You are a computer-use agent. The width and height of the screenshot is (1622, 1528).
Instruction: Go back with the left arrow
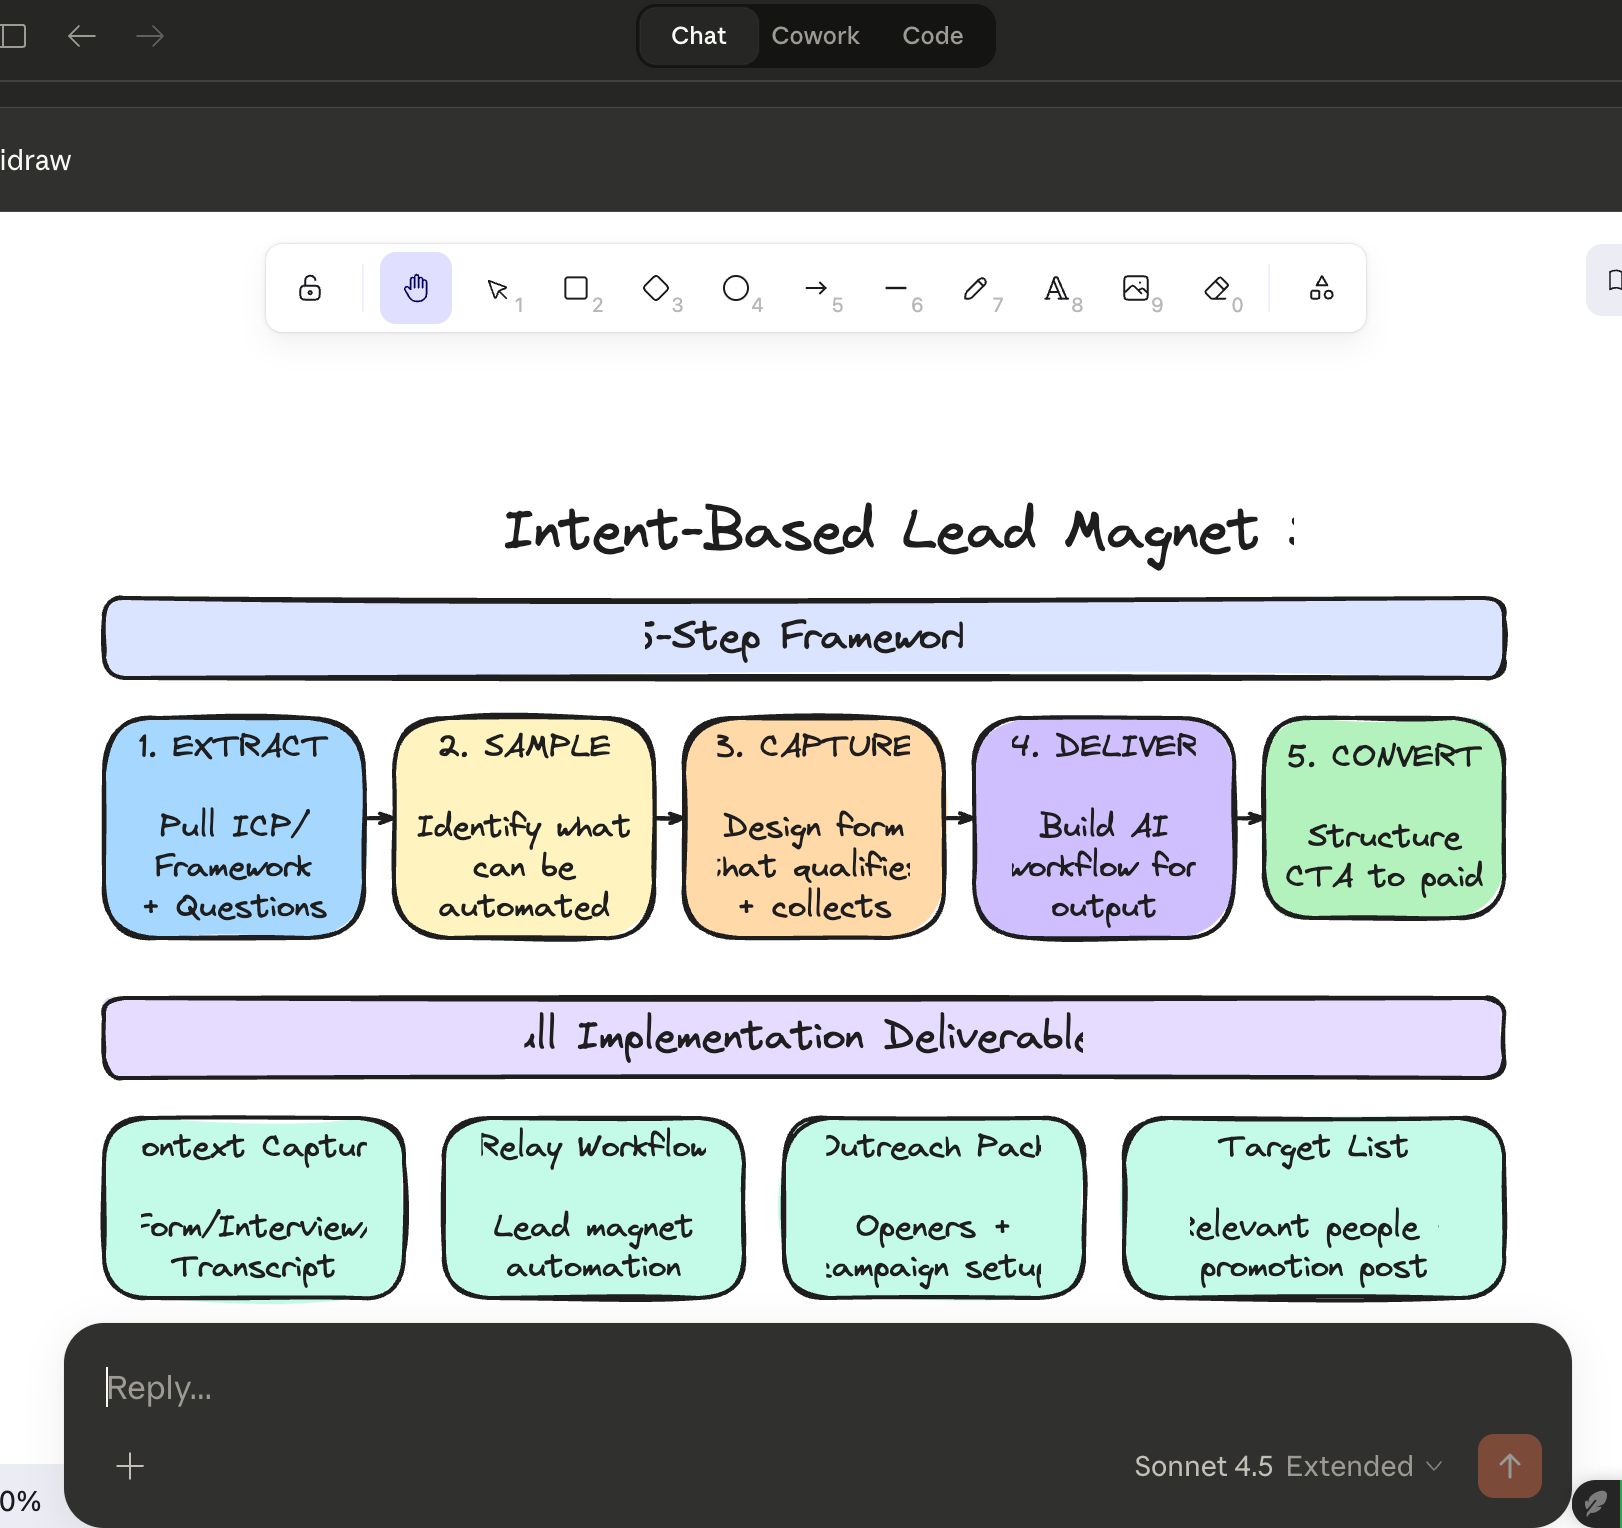[82, 36]
